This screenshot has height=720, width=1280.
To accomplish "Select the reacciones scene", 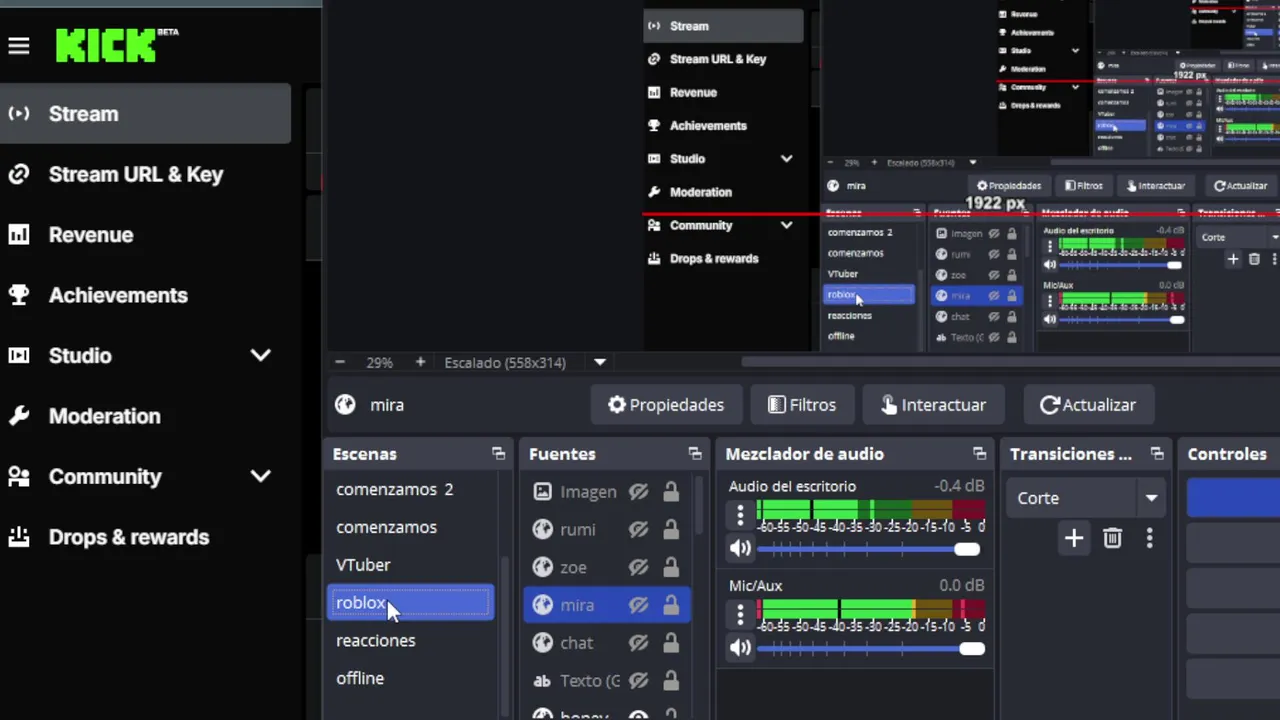I will pyautogui.click(x=410, y=641).
